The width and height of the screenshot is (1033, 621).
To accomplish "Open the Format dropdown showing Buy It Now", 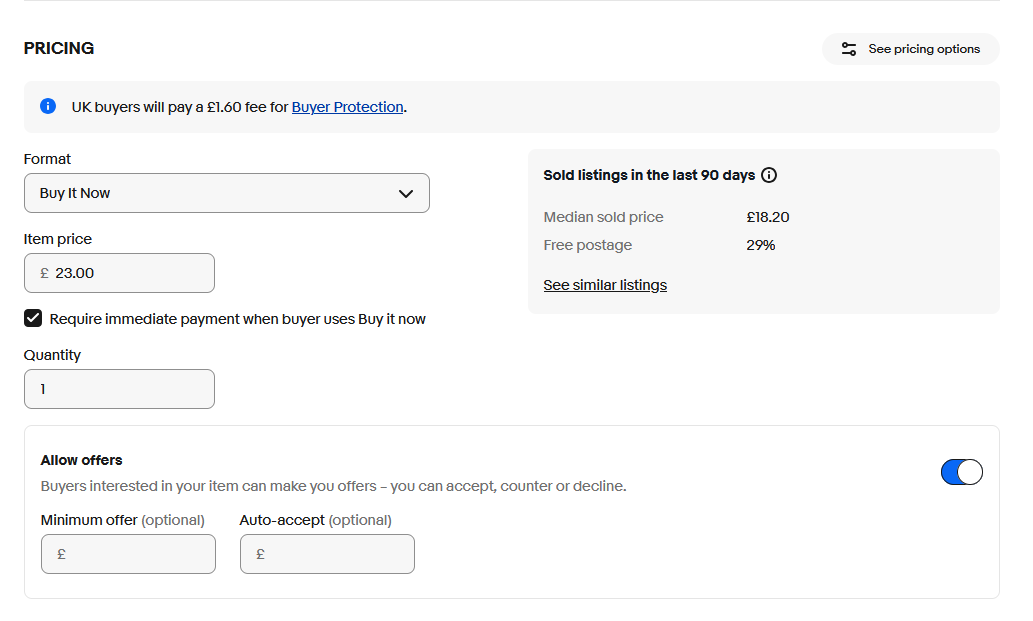I will click(226, 193).
